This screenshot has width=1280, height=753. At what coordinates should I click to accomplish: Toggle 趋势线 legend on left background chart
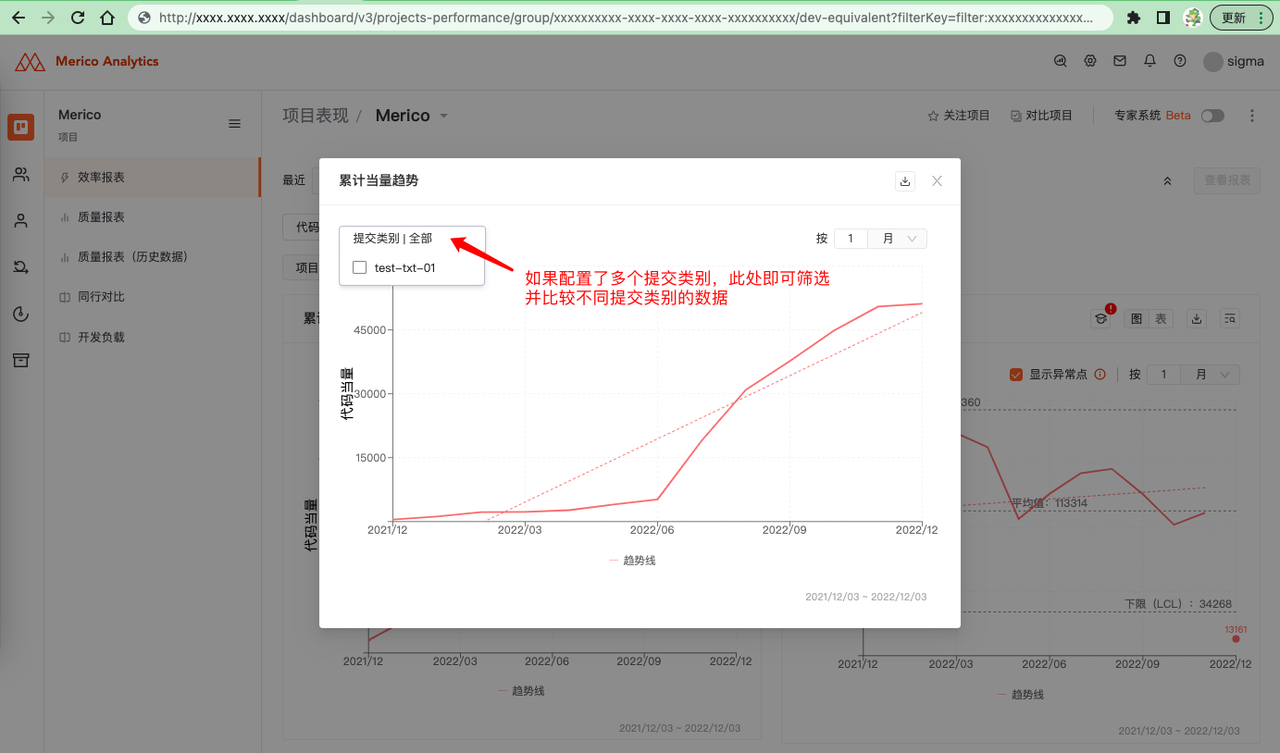pos(521,691)
